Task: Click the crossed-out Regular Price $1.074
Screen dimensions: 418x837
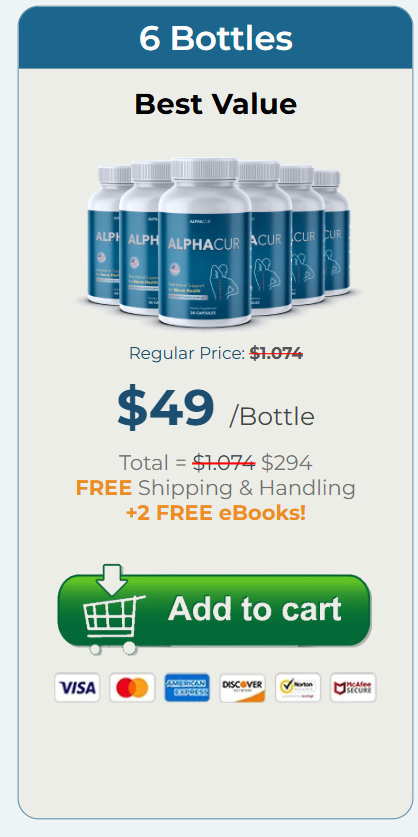Action: coord(276,353)
